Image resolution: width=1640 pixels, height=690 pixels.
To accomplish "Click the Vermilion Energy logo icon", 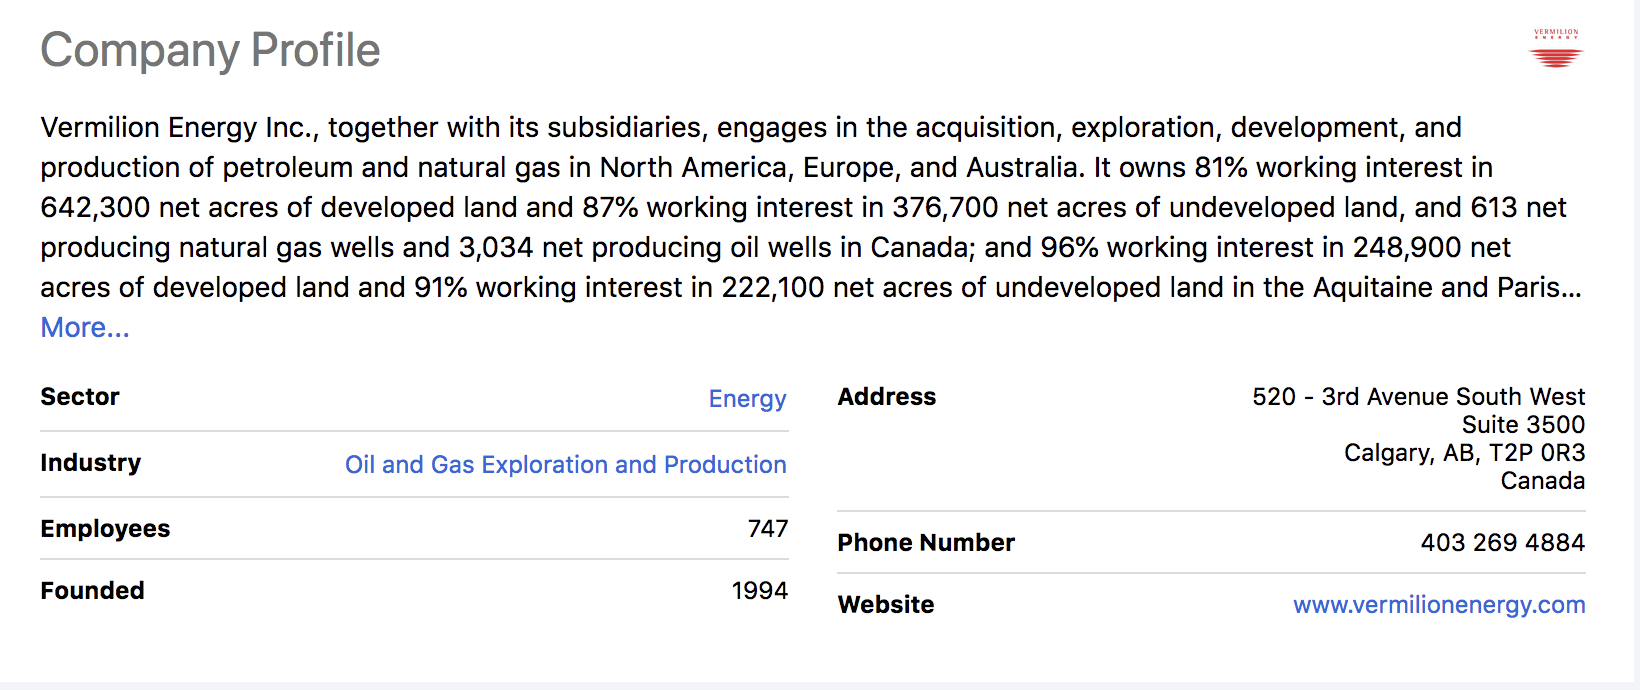I will 1556,49.
